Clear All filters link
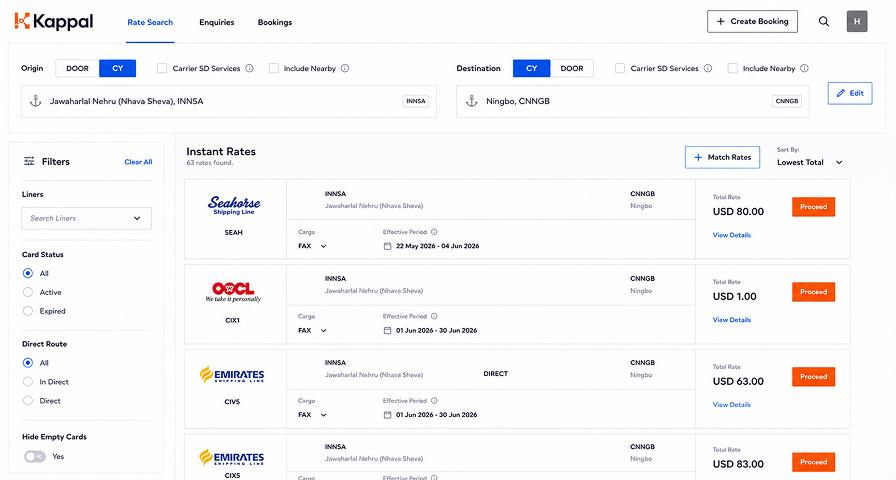The width and height of the screenshot is (896, 480). (x=138, y=162)
